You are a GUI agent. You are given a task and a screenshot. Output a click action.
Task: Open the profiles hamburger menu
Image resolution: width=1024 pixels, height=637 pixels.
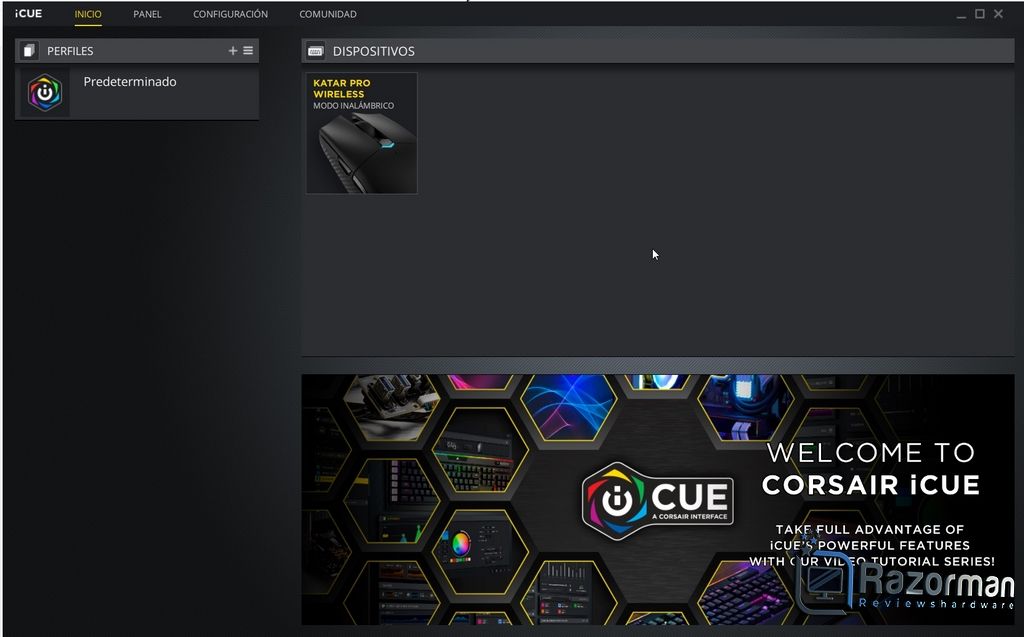point(248,50)
